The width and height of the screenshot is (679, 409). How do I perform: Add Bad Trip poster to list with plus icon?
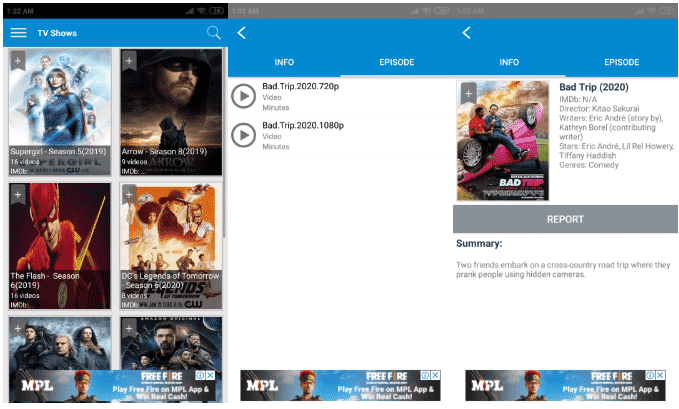point(468,94)
